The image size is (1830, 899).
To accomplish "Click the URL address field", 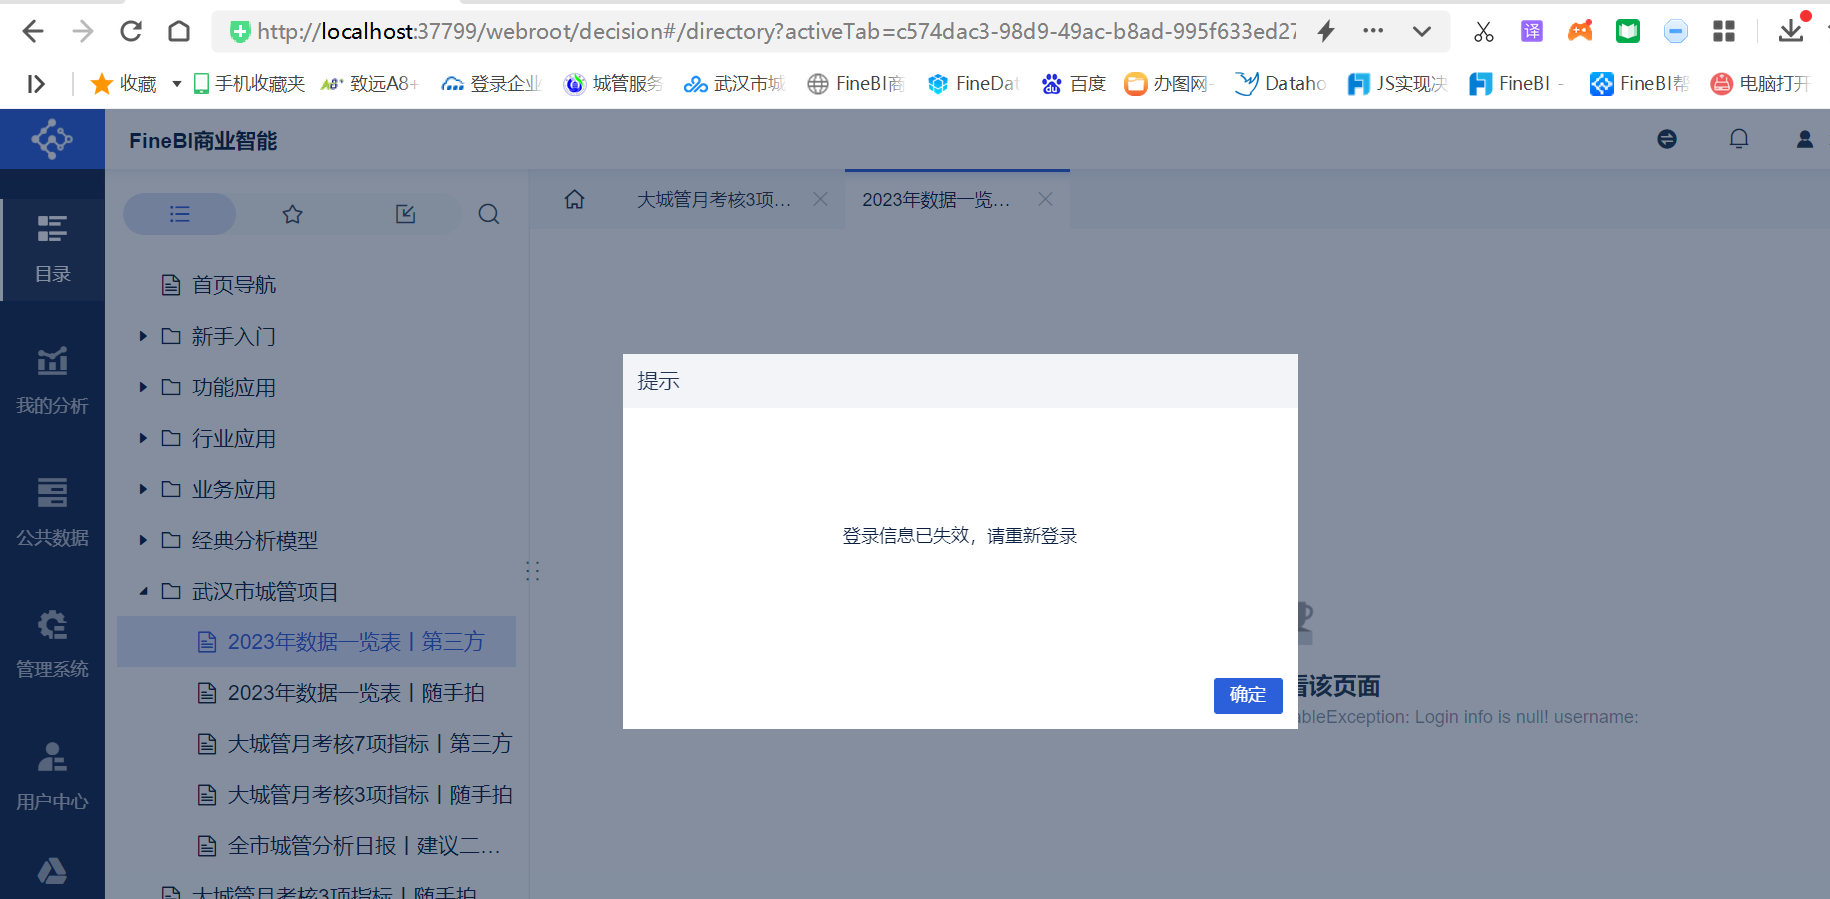I will (775, 31).
